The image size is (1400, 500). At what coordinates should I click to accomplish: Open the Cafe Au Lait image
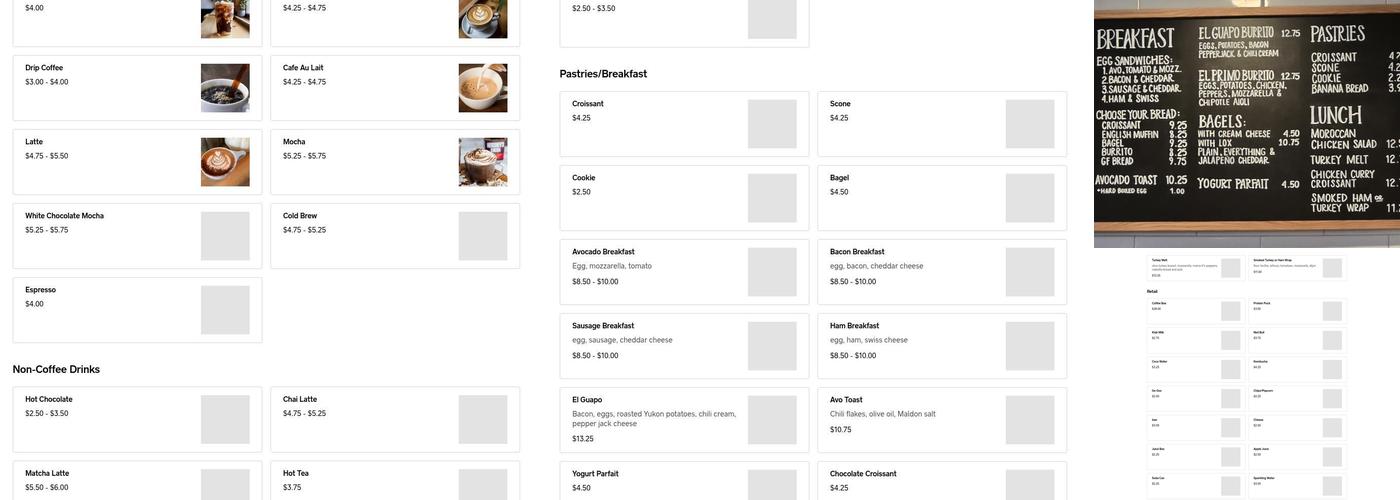click(x=483, y=88)
